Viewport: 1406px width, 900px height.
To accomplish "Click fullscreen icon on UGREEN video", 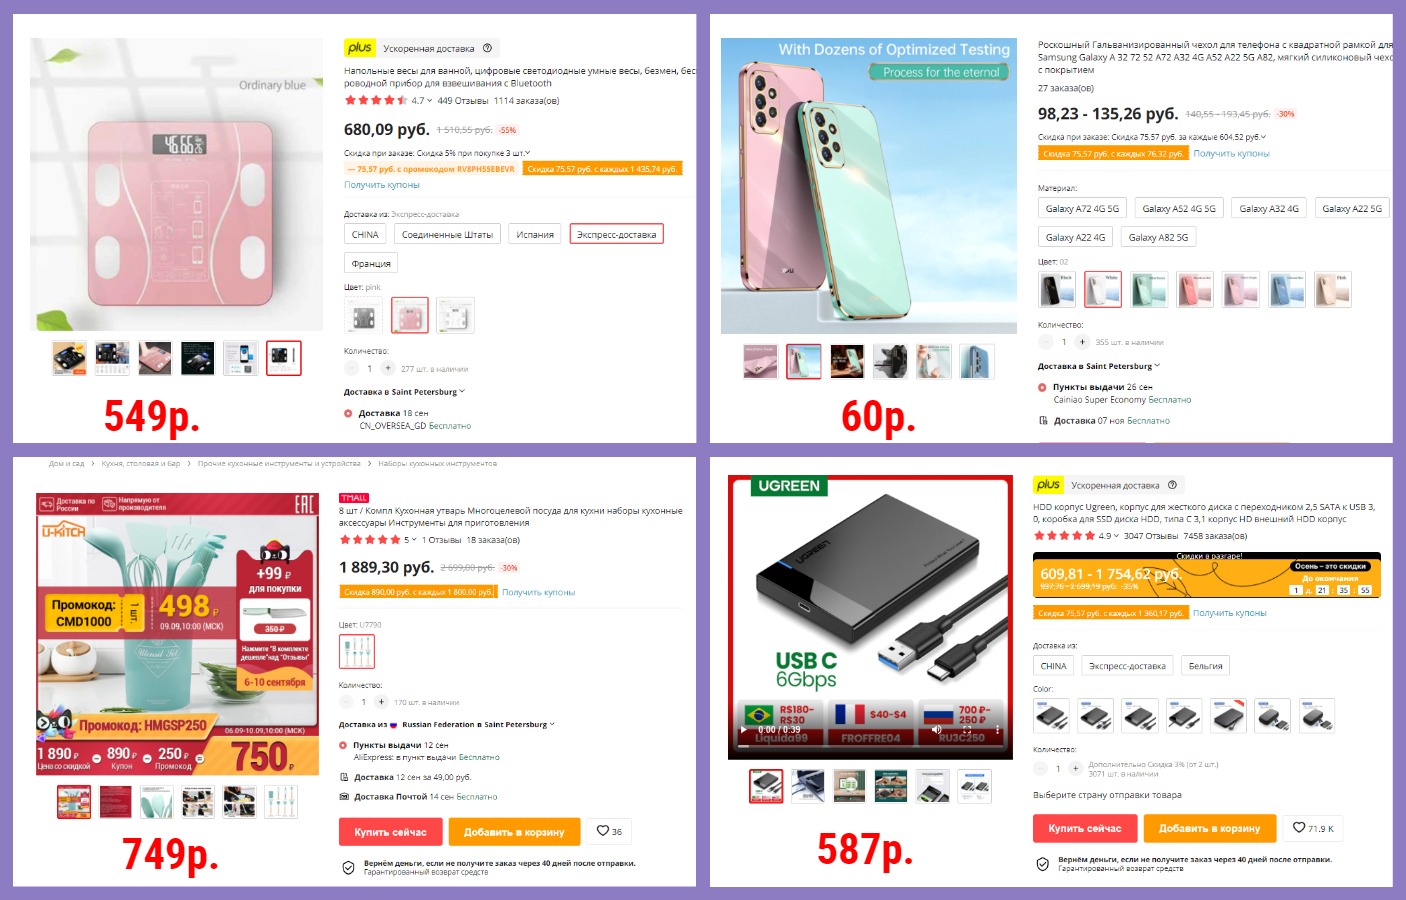I will (967, 730).
